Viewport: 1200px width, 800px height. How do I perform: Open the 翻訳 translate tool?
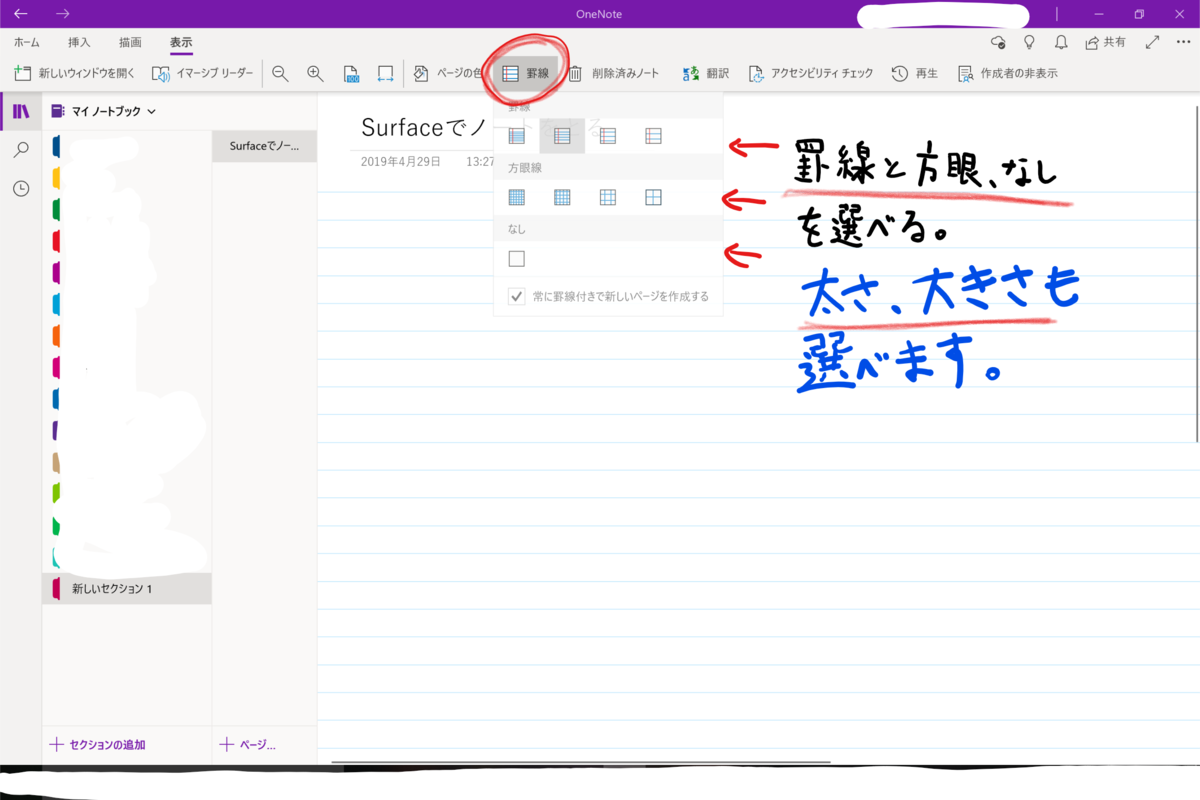(706, 73)
